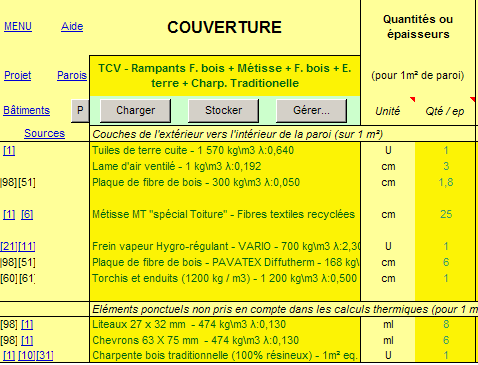Open source [1] in the Métisse MT row
Image resolution: width=478 pixels, height=365 pixels.
(9, 214)
